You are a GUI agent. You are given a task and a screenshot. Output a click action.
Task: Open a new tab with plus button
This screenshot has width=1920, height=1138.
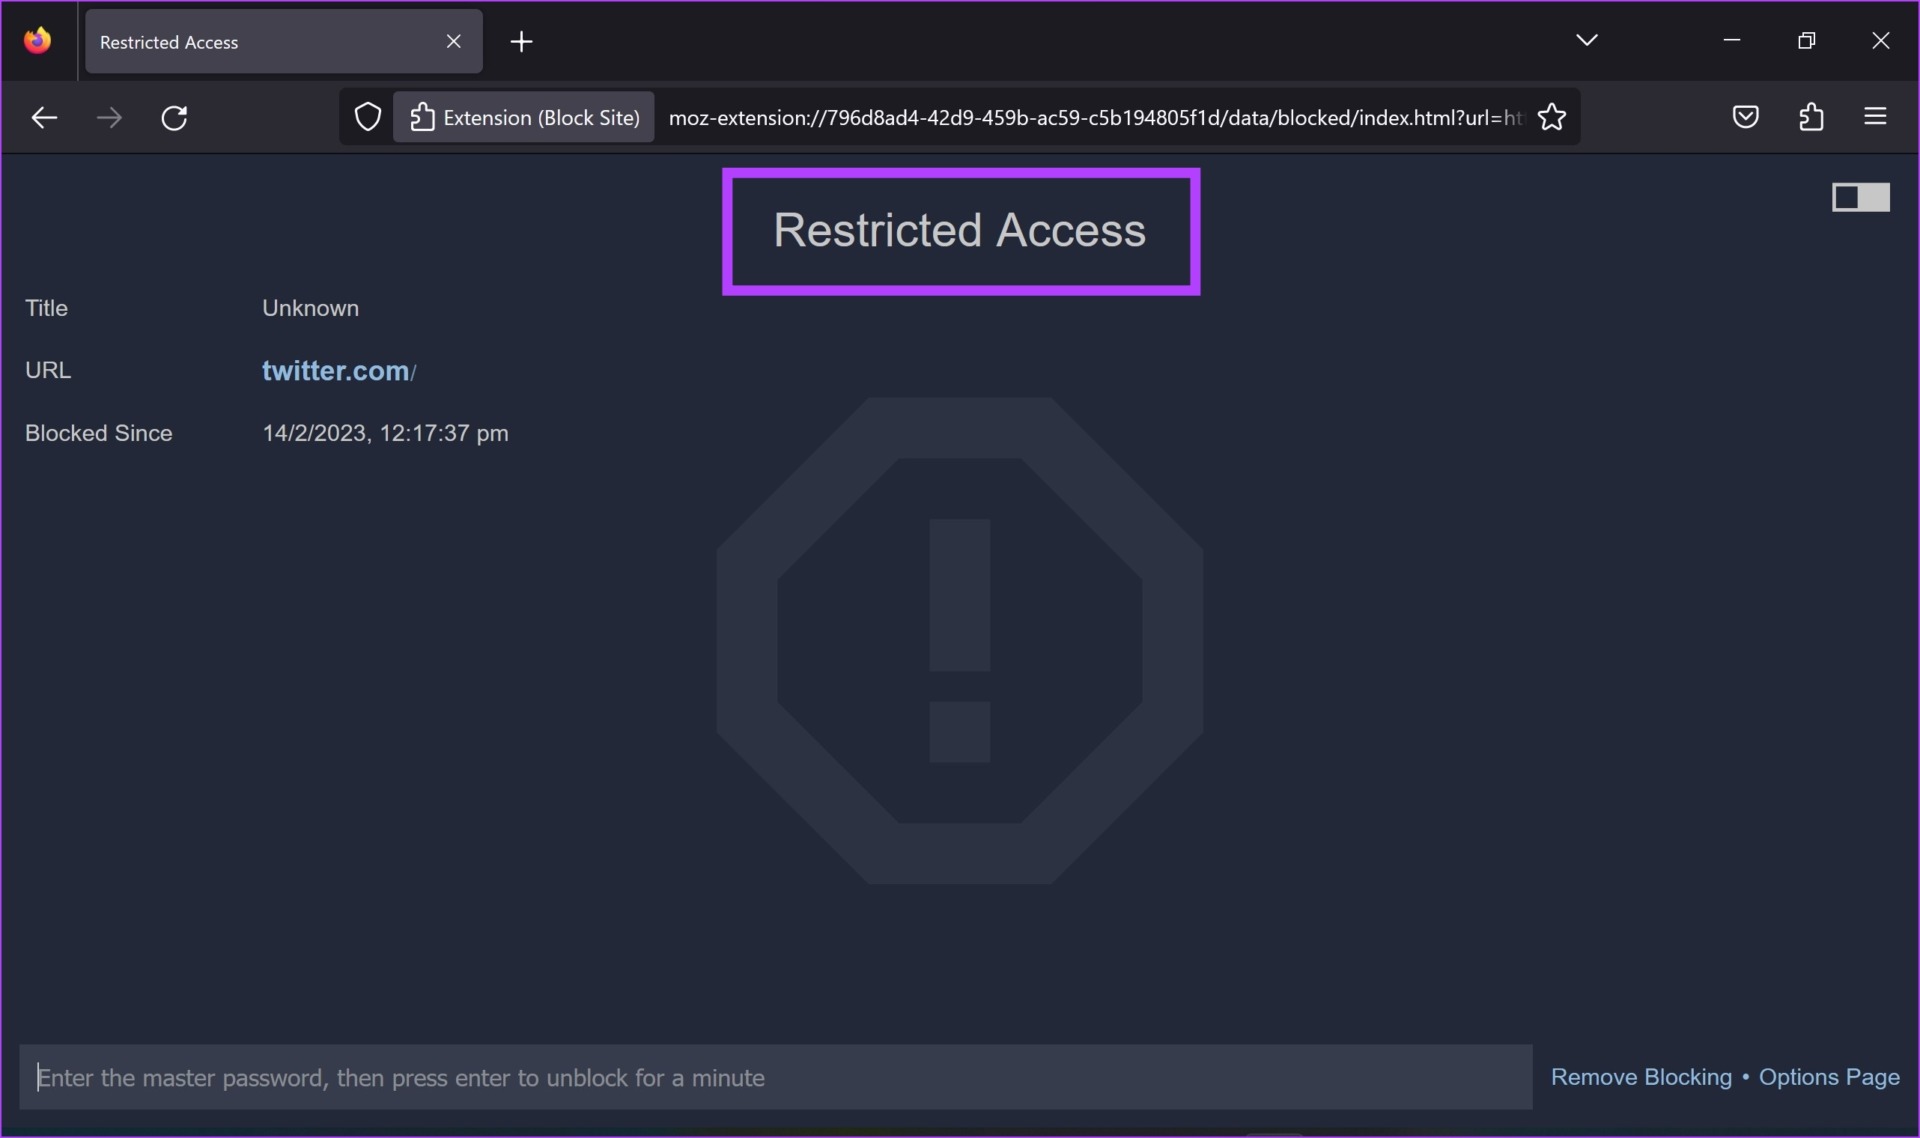[x=521, y=41]
